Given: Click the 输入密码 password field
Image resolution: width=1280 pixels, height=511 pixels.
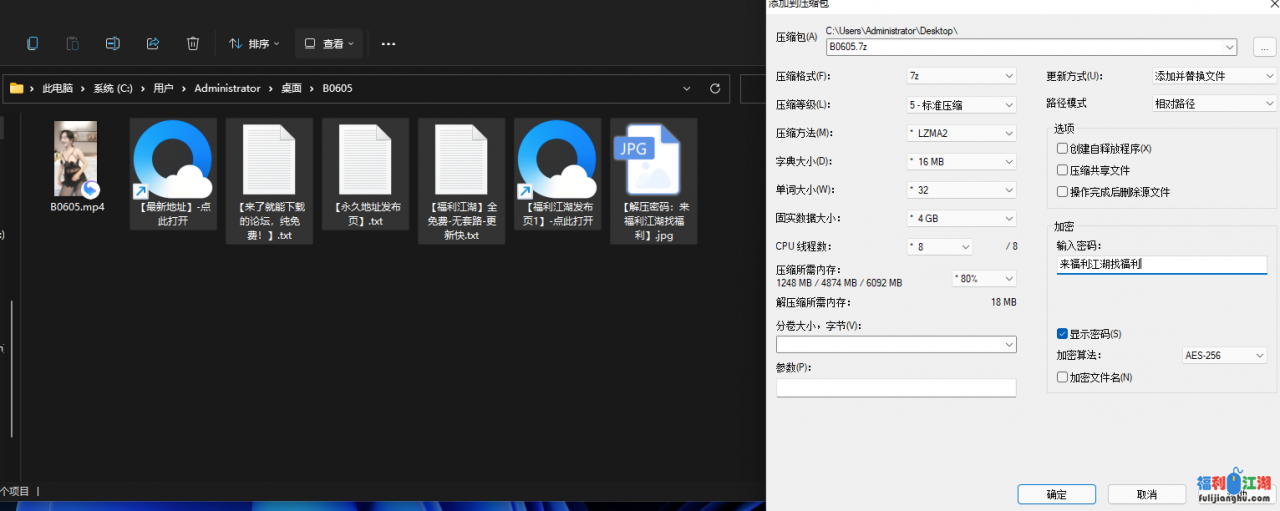Looking at the screenshot, I should [x=1160, y=265].
